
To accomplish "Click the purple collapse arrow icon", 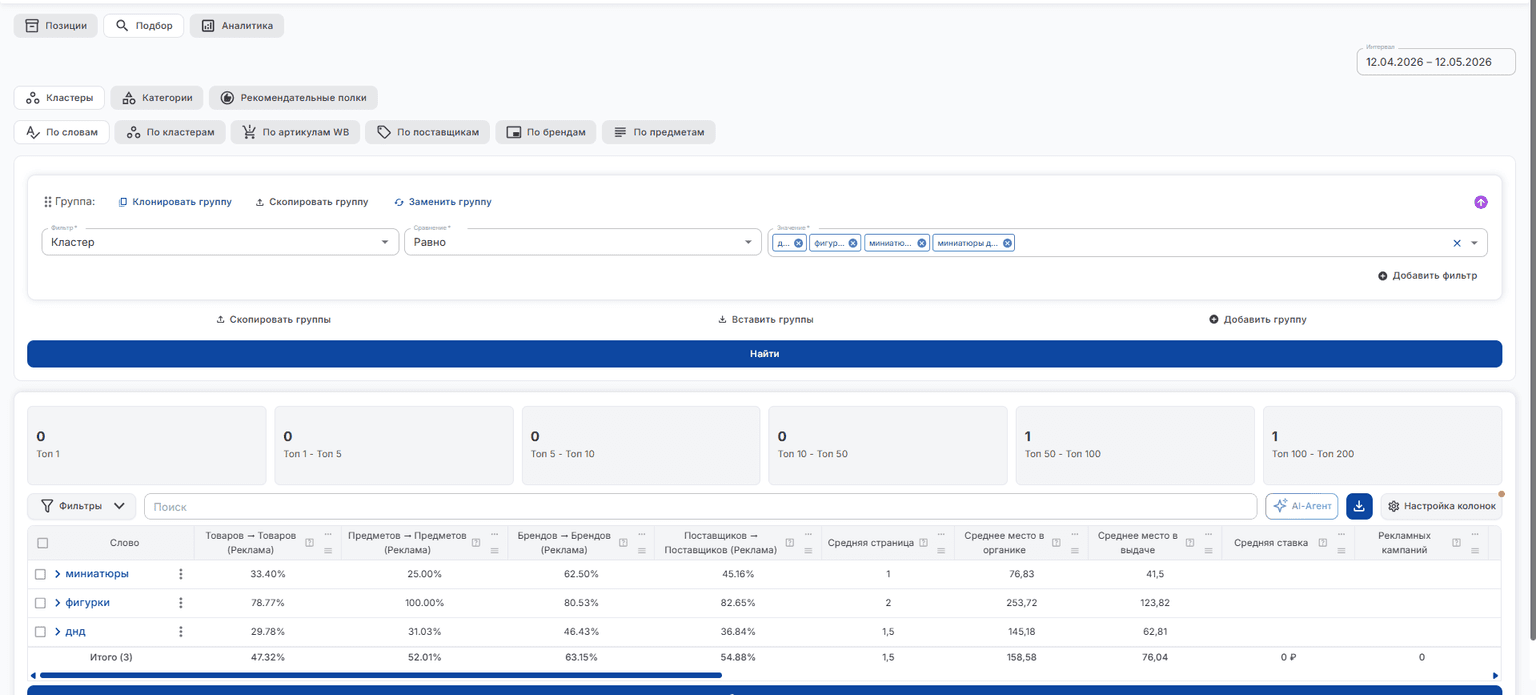I will pyautogui.click(x=1480, y=202).
